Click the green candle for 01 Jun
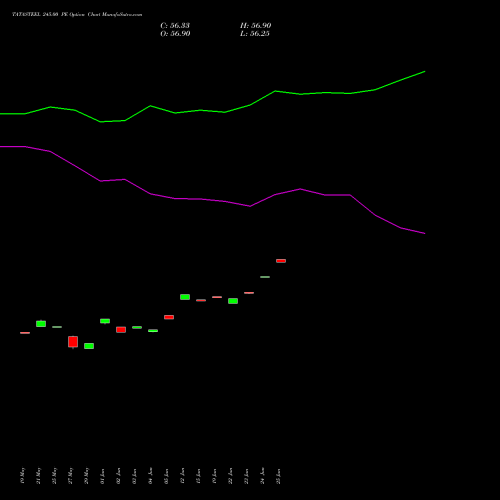The height and width of the screenshot is (500, 500). coord(105,321)
